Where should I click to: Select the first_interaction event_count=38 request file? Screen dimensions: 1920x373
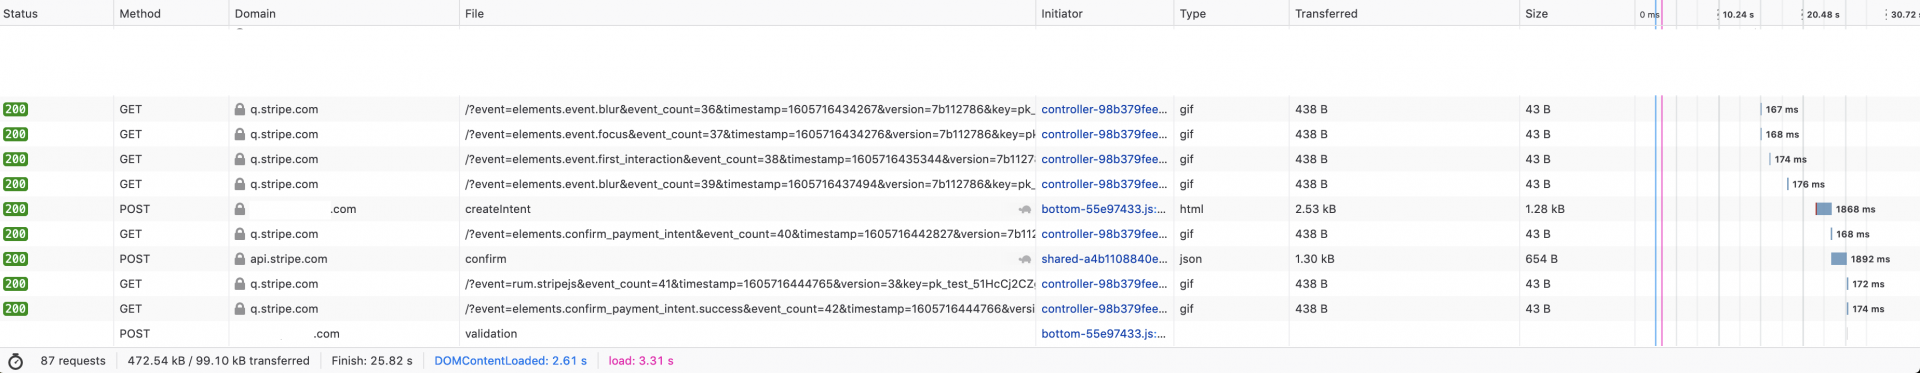(x=750, y=159)
